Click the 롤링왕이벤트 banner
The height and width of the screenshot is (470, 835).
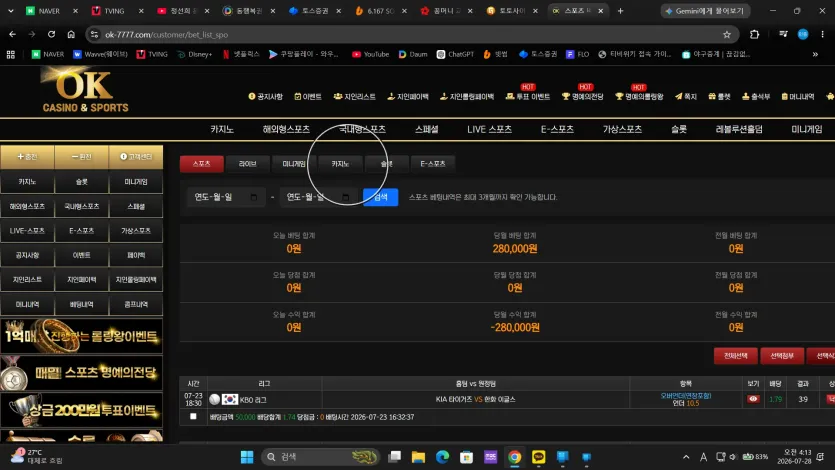click(x=81, y=336)
